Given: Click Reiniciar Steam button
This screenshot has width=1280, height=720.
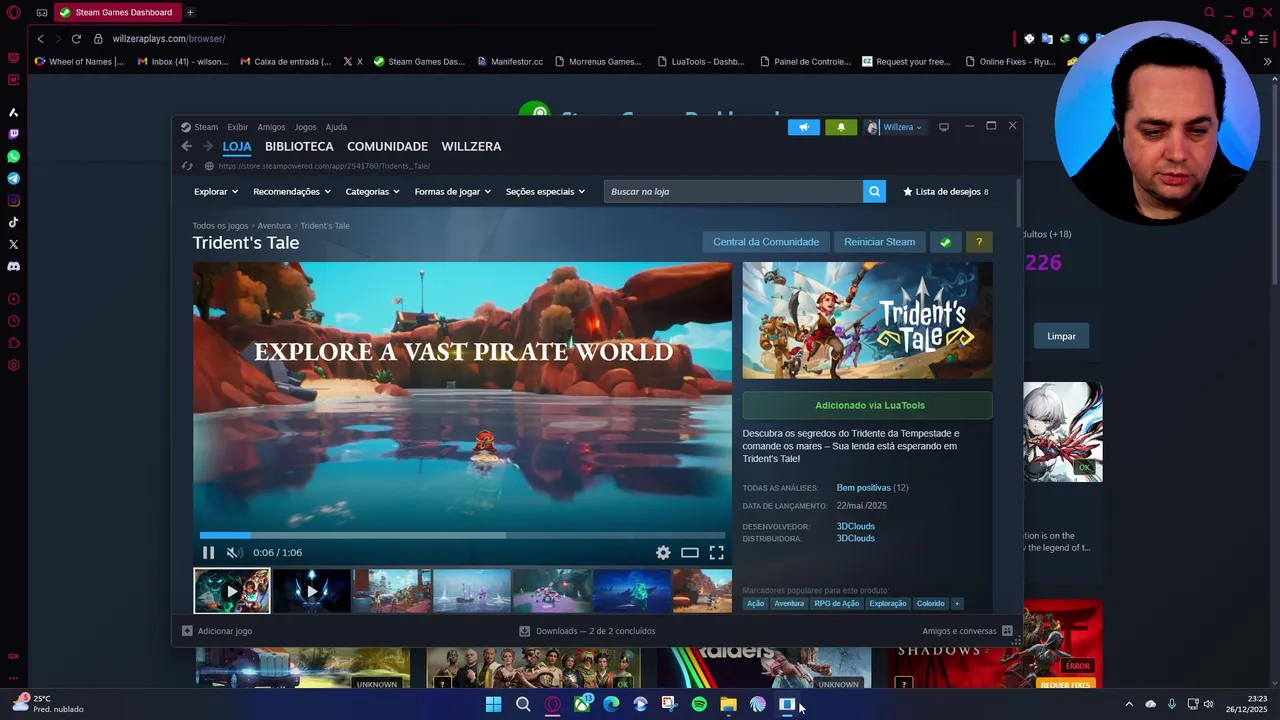Looking at the screenshot, I should [879, 242].
